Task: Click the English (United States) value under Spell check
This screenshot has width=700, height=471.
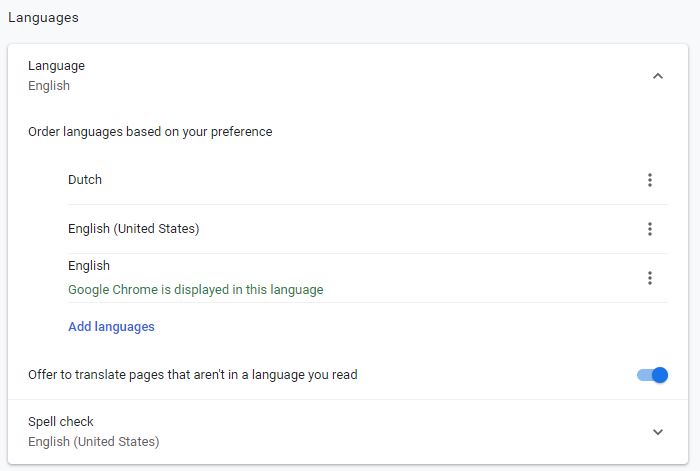Action: point(94,442)
